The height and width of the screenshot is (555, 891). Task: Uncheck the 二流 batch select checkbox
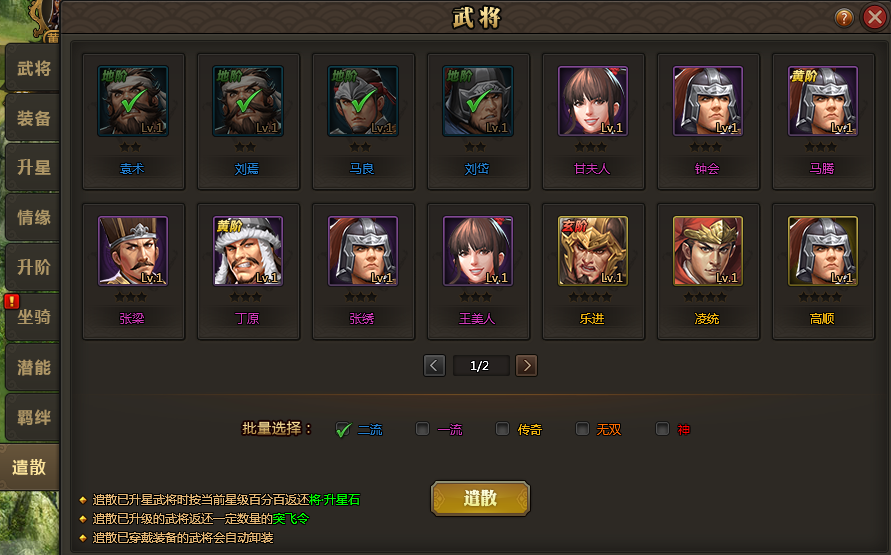343,429
